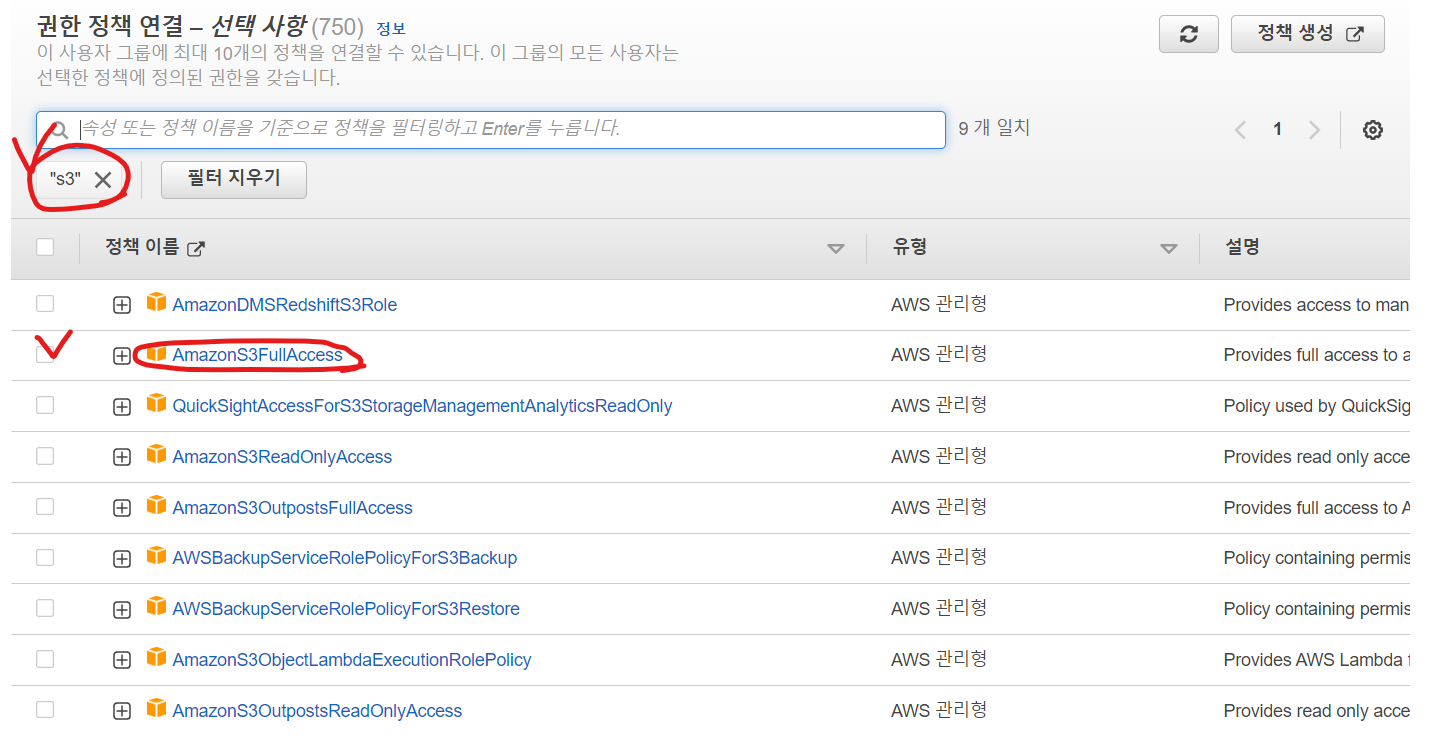Image resolution: width=1446 pixels, height=735 pixels.
Task: Click AWS 관리형 type cell for AmazonS3FullAccess
Action: pyautogui.click(x=939, y=354)
